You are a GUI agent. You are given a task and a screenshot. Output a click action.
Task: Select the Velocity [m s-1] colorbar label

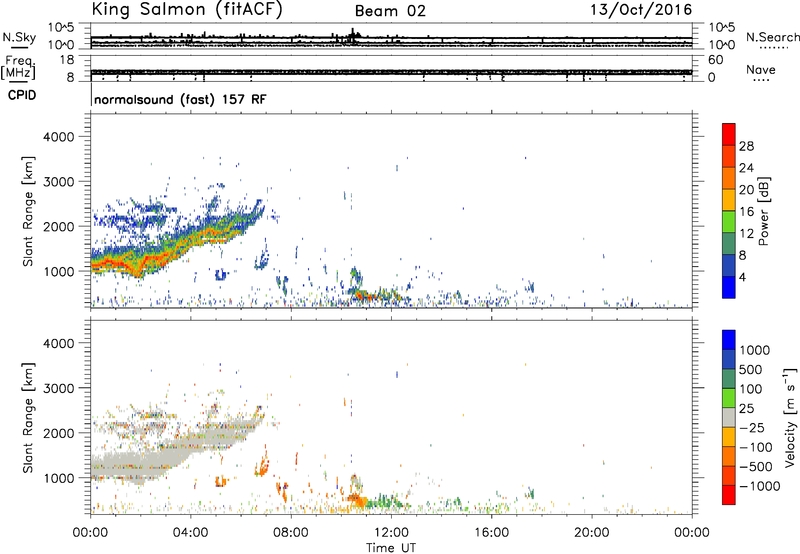(x=790, y=417)
